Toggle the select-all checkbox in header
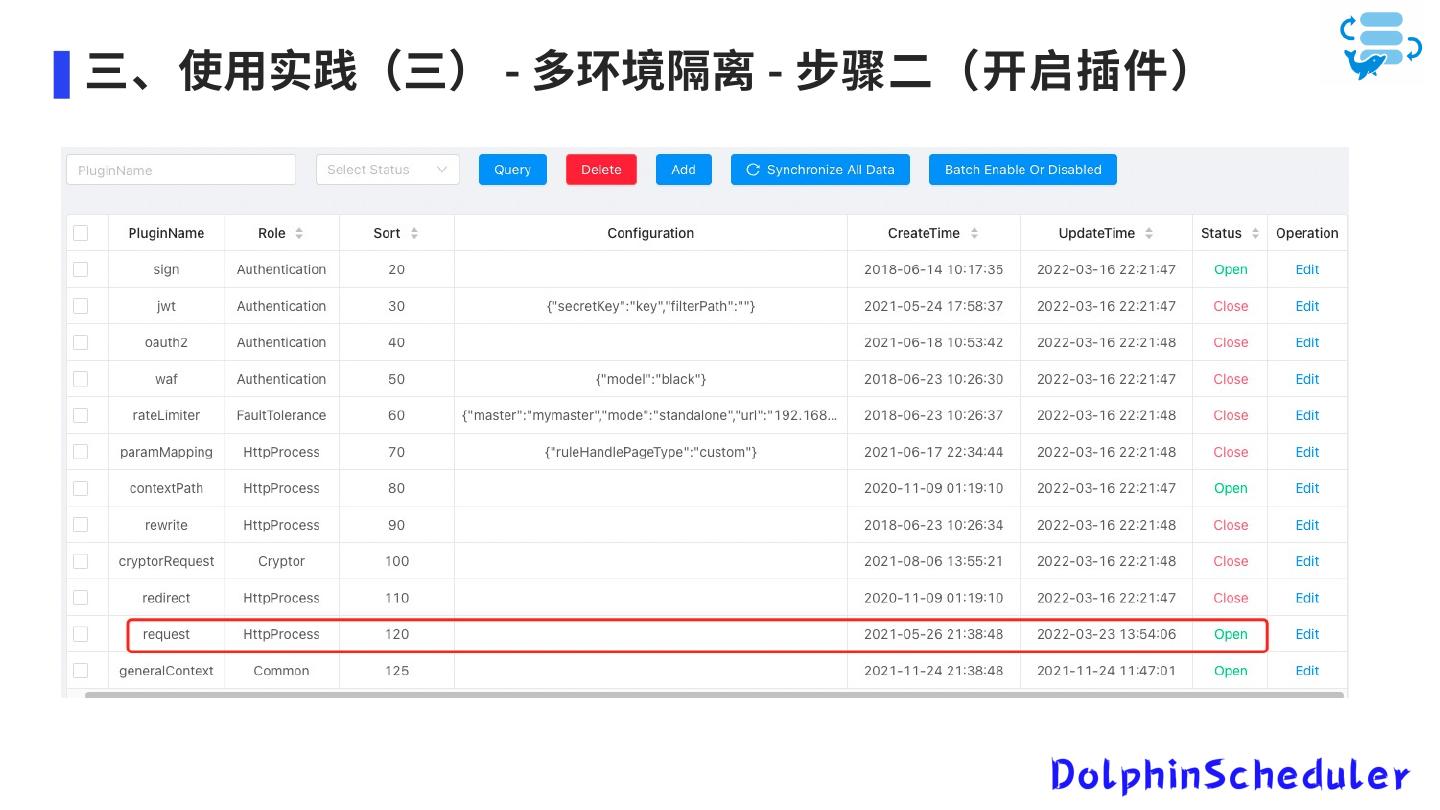The height and width of the screenshot is (810, 1440). [81, 233]
